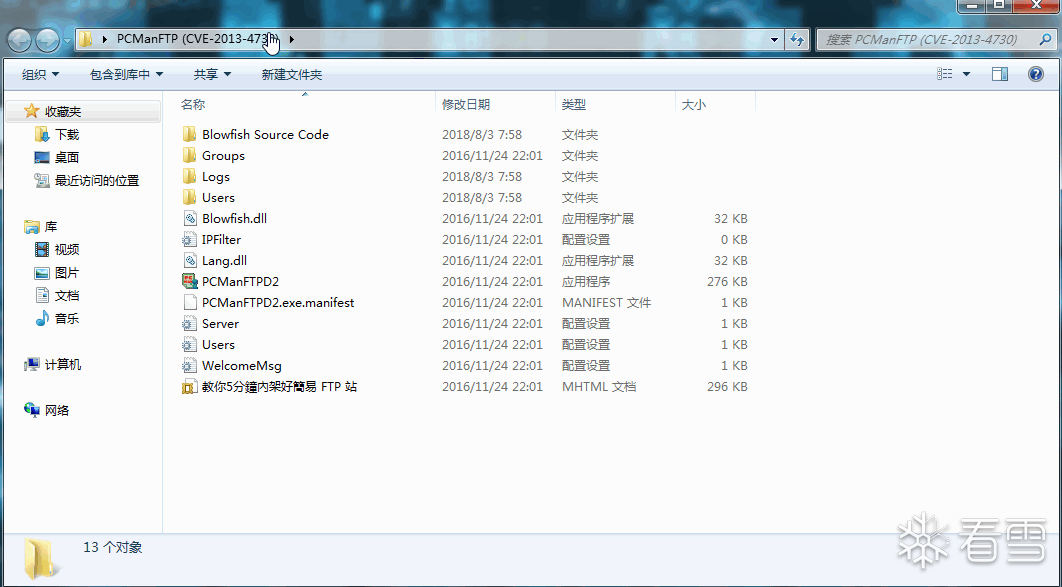The height and width of the screenshot is (587, 1062).
Task: Open the 包含到库中 menu
Action: tap(126, 74)
